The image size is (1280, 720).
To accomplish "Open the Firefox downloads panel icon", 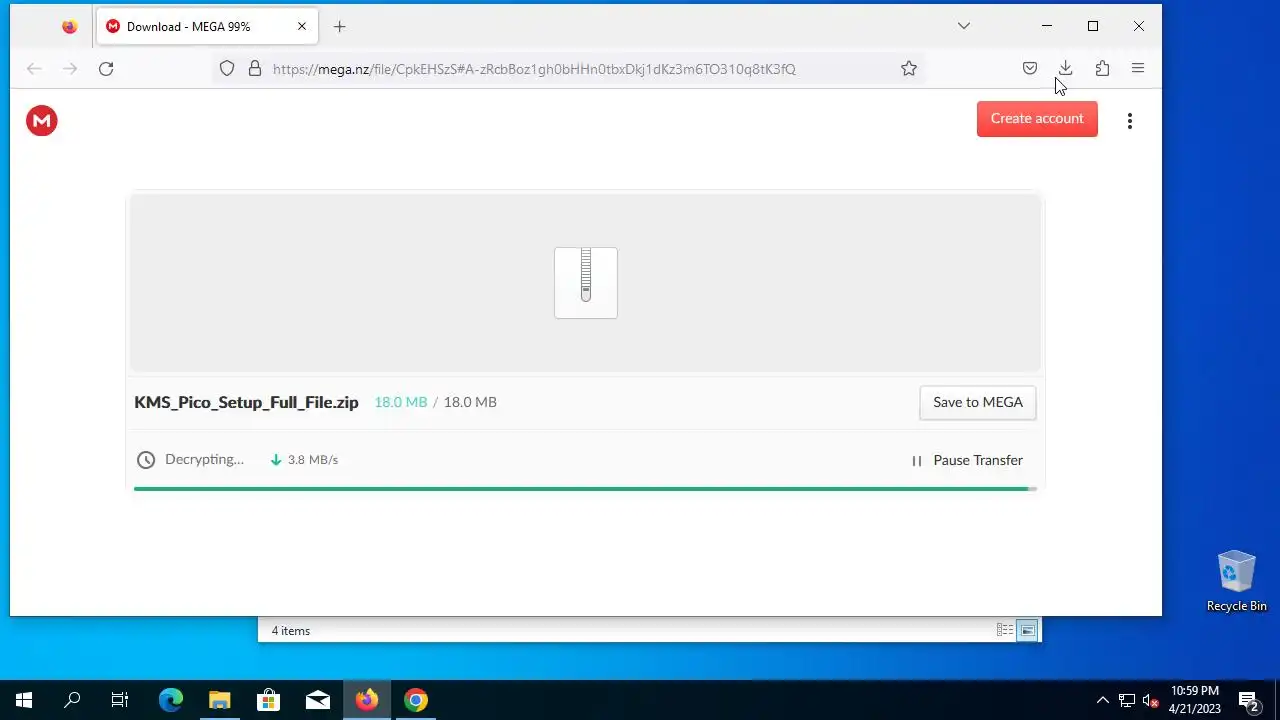I will point(1065,68).
